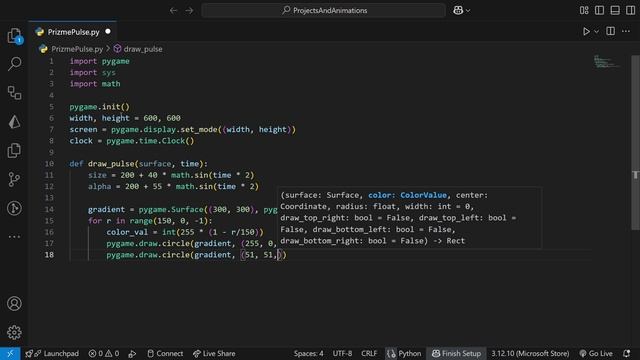Click the remote window indicator in status bar
640x360 pixels.
pos(10,353)
